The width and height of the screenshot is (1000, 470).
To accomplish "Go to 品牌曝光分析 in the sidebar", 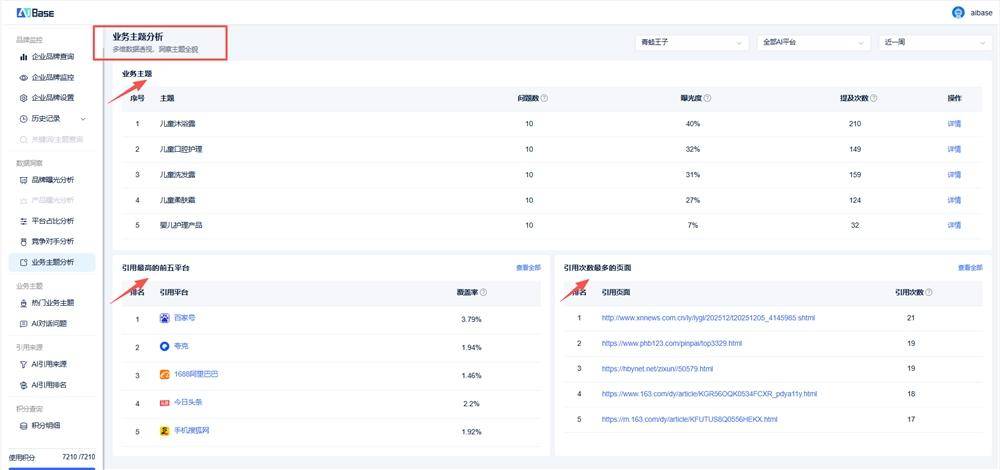I will tap(52, 180).
